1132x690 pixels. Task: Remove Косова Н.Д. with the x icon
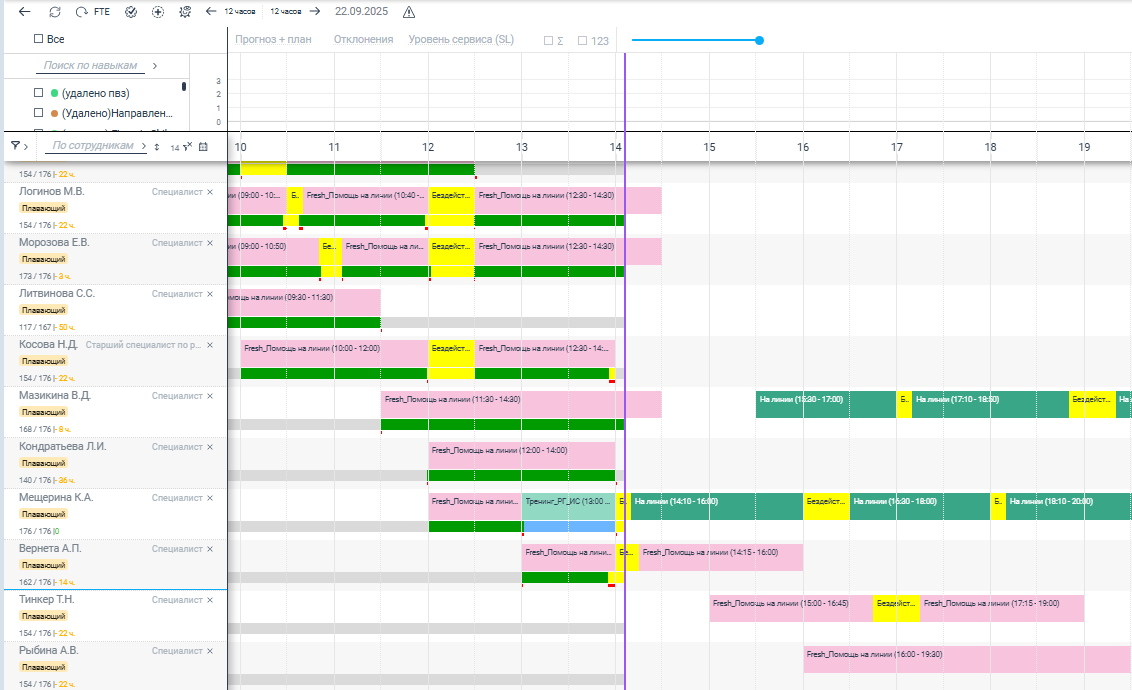point(210,345)
